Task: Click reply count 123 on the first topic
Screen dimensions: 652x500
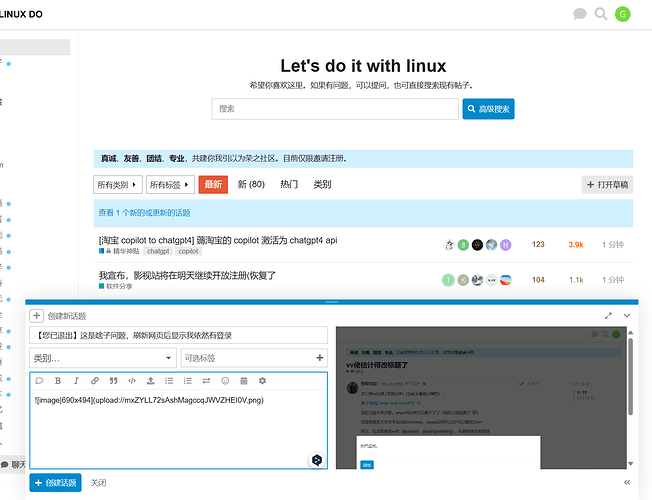Action: (x=538, y=244)
